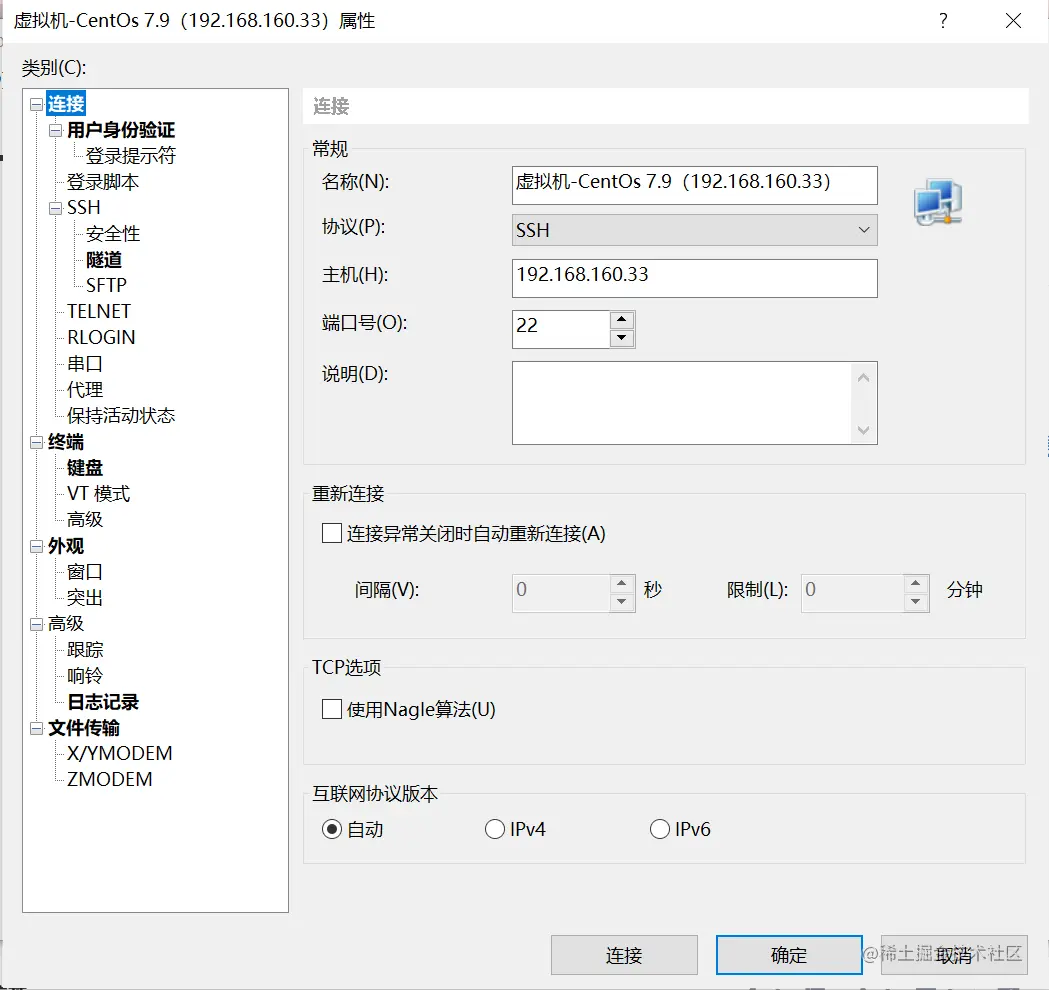Select VT 模式 in the tree
The width and height of the screenshot is (1049, 990).
[98, 494]
